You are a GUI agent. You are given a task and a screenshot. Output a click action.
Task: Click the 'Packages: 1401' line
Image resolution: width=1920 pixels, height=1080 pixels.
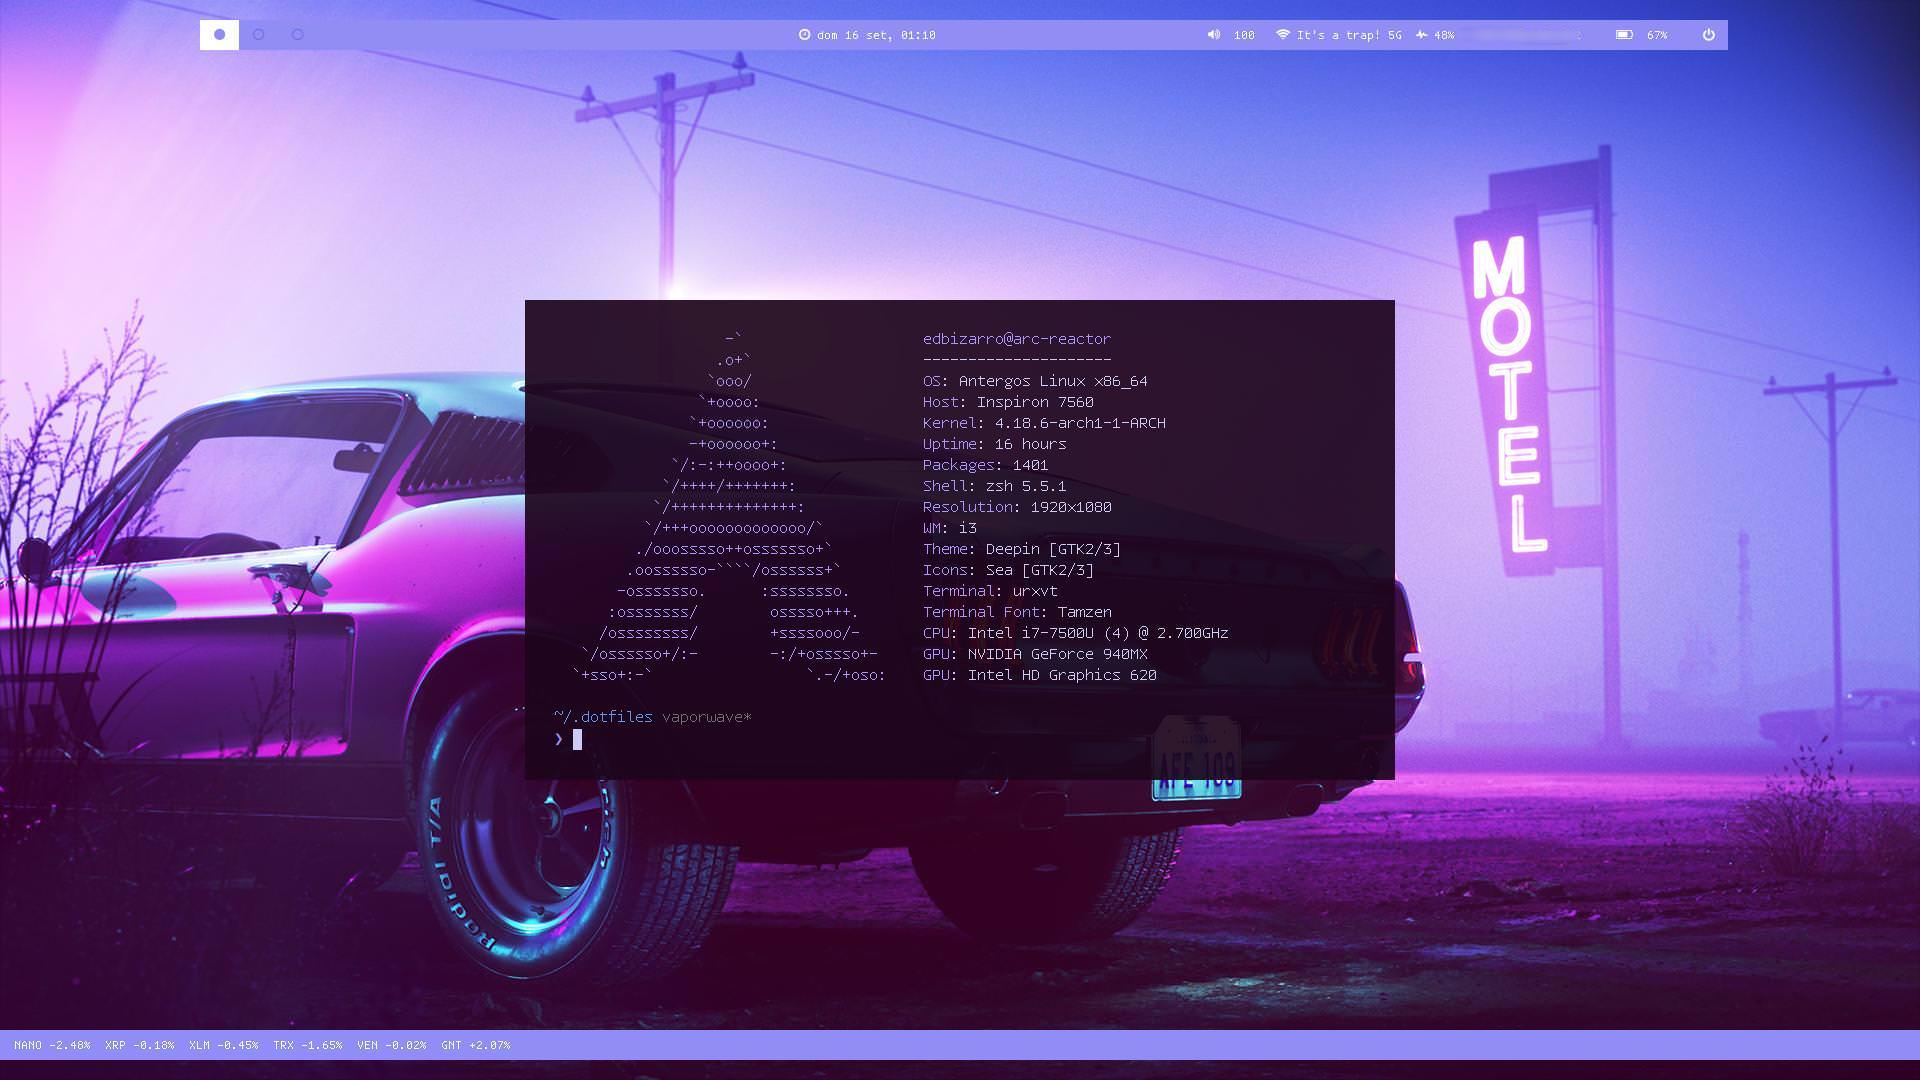[x=985, y=465]
